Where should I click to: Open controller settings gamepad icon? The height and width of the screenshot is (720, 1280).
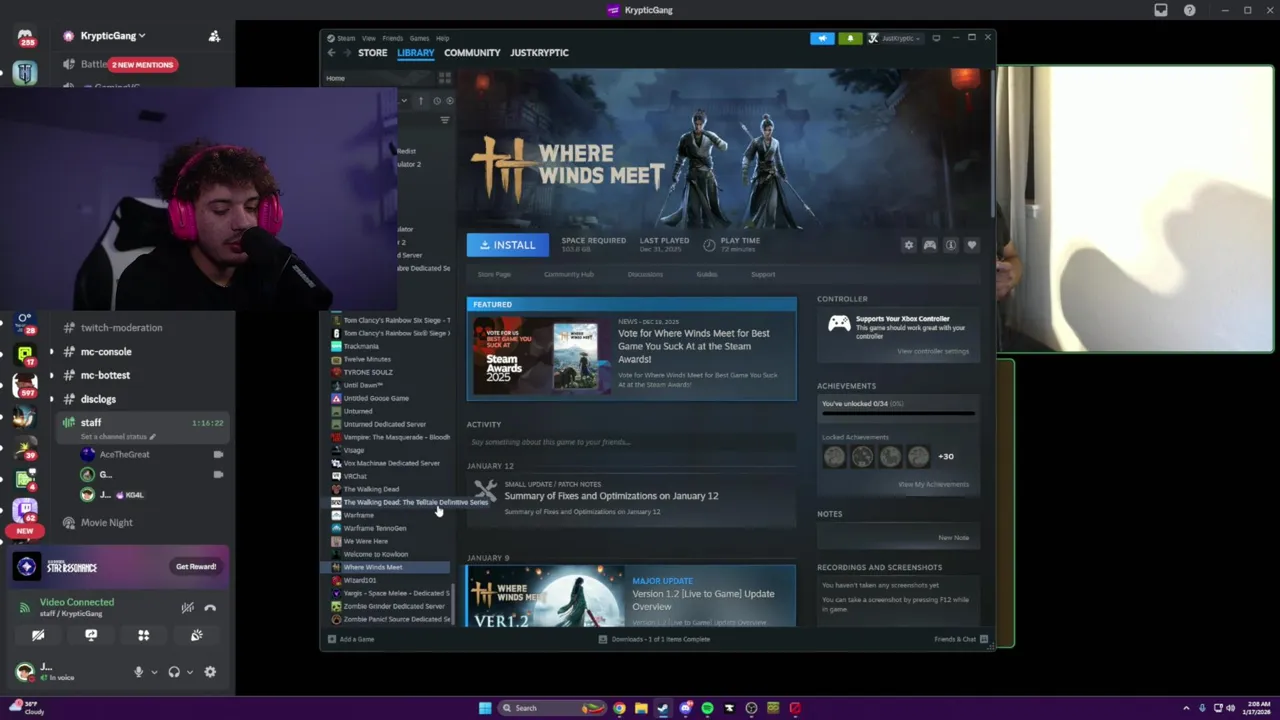coord(930,245)
